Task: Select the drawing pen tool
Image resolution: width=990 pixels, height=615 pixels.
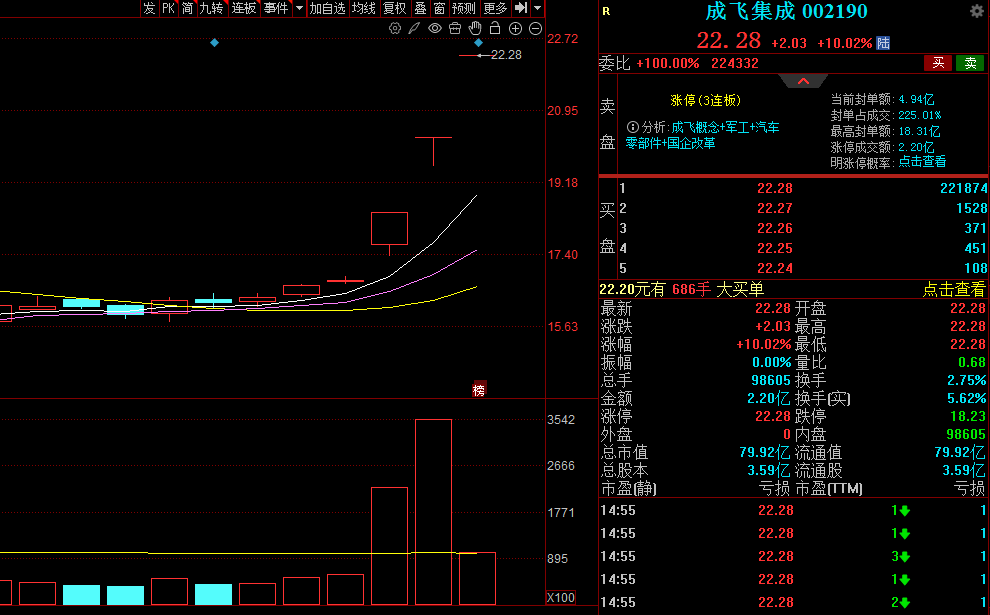Action: (x=414, y=28)
